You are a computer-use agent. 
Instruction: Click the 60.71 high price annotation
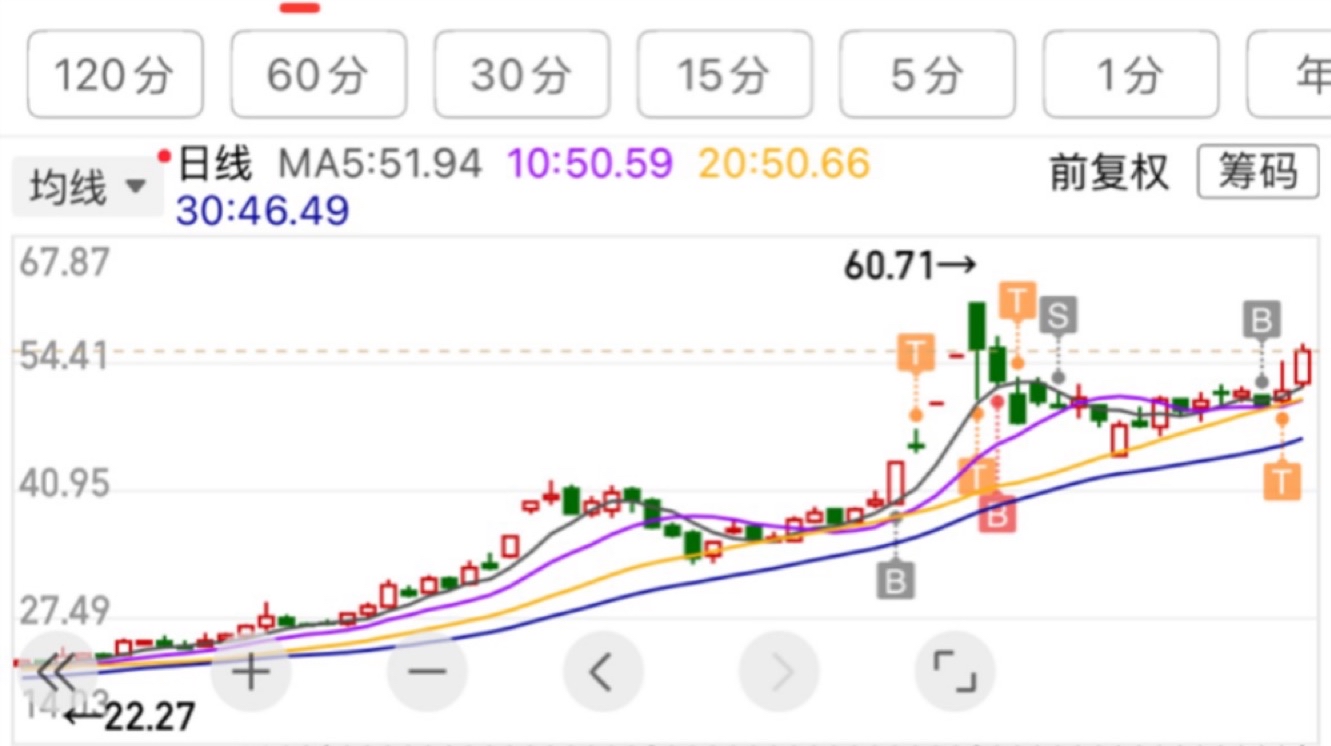[x=909, y=266]
